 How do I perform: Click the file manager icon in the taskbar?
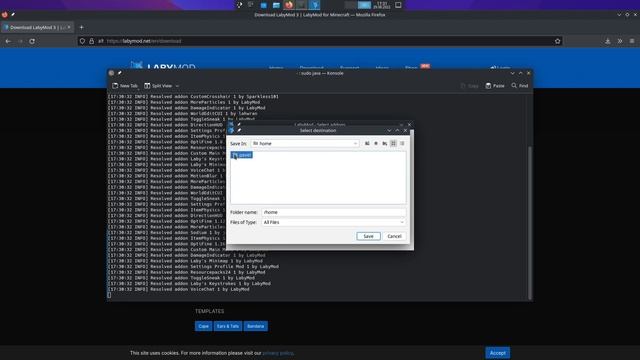pos(276,5)
